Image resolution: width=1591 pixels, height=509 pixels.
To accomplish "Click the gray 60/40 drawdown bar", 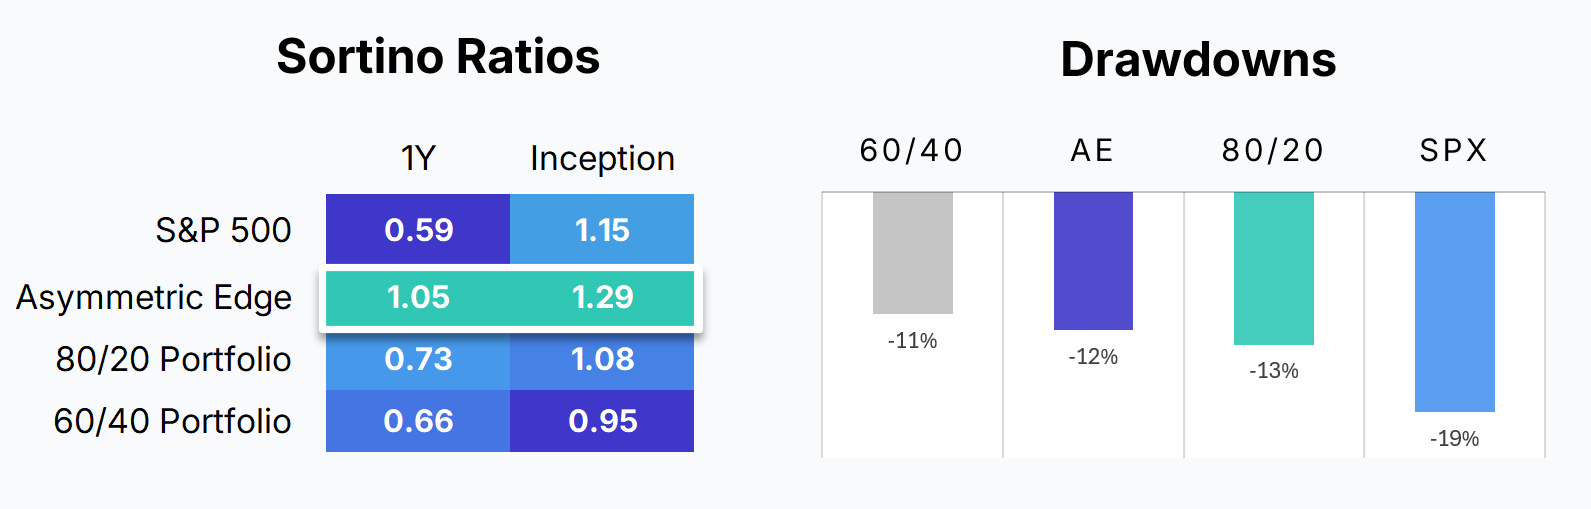I will (x=912, y=253).
